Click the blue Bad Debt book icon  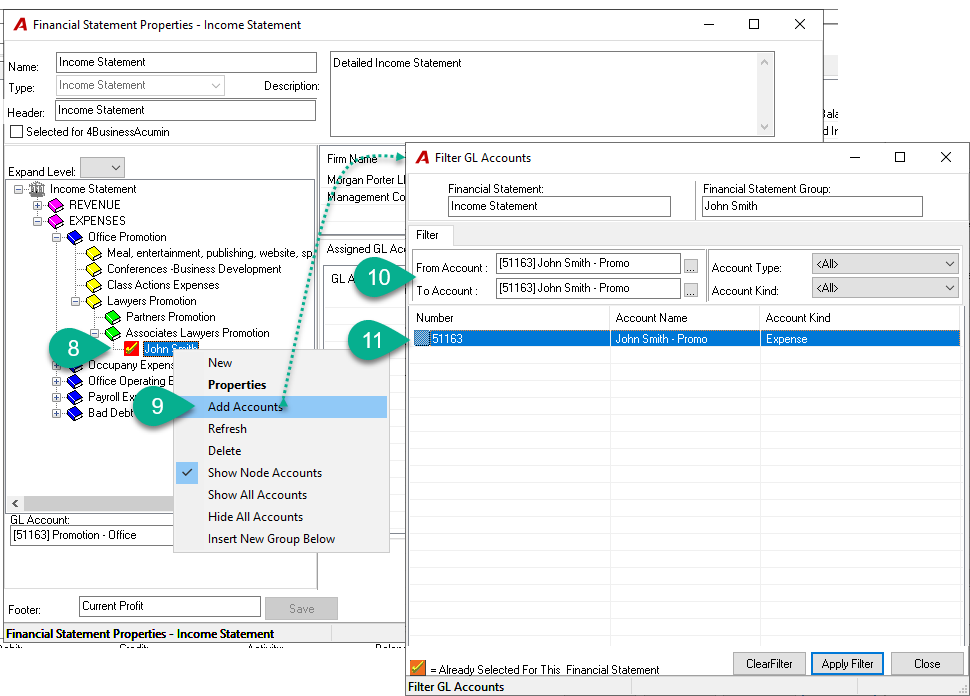[x=75, y=413]
